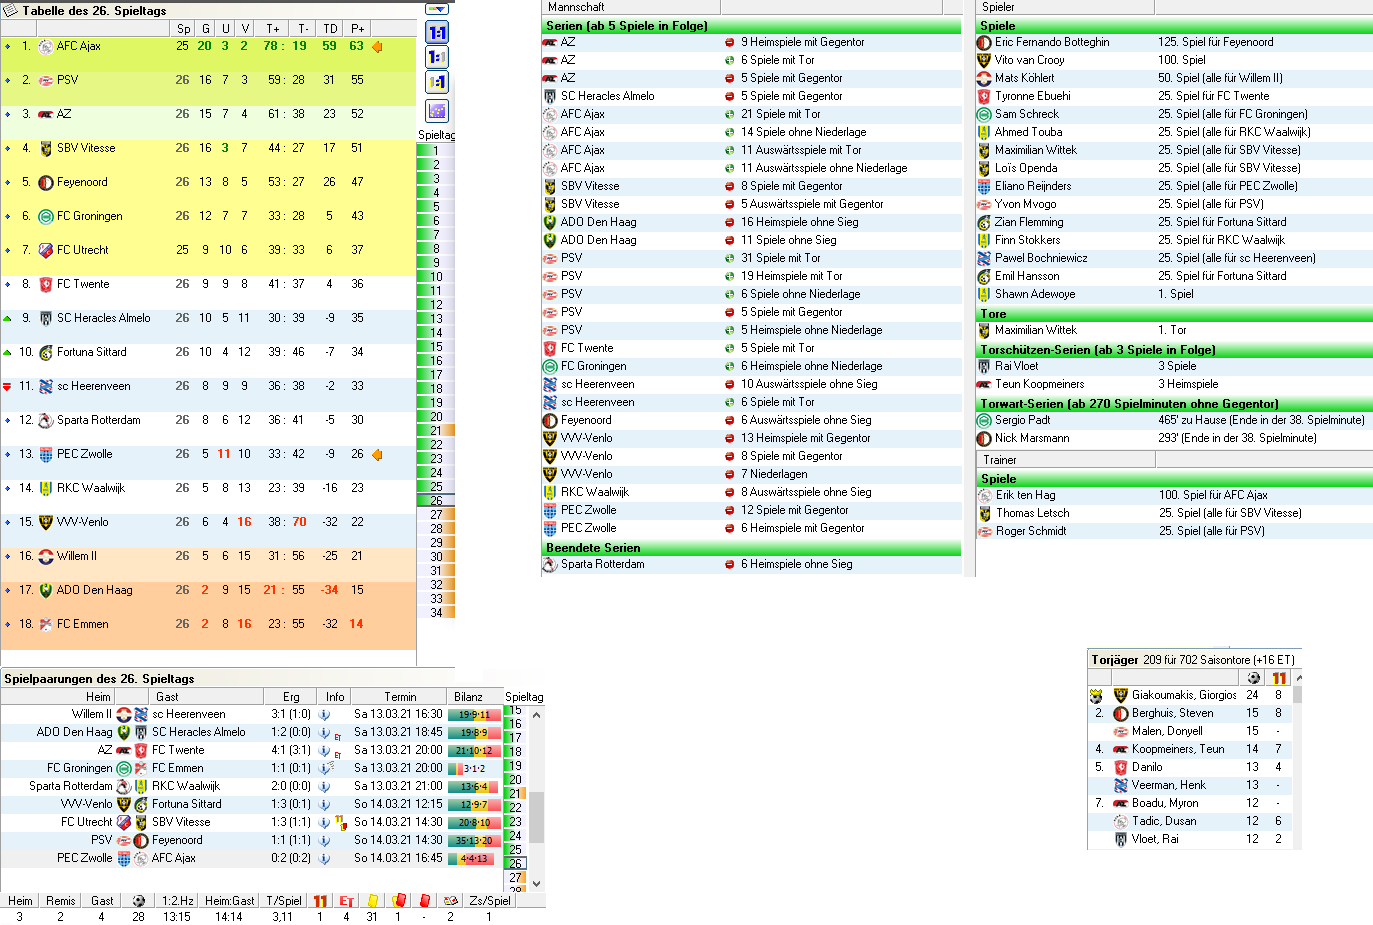The image size is (1373, 925).
Task: Select the FC Emmen row in the standings
Action: (x=208, y=624)
